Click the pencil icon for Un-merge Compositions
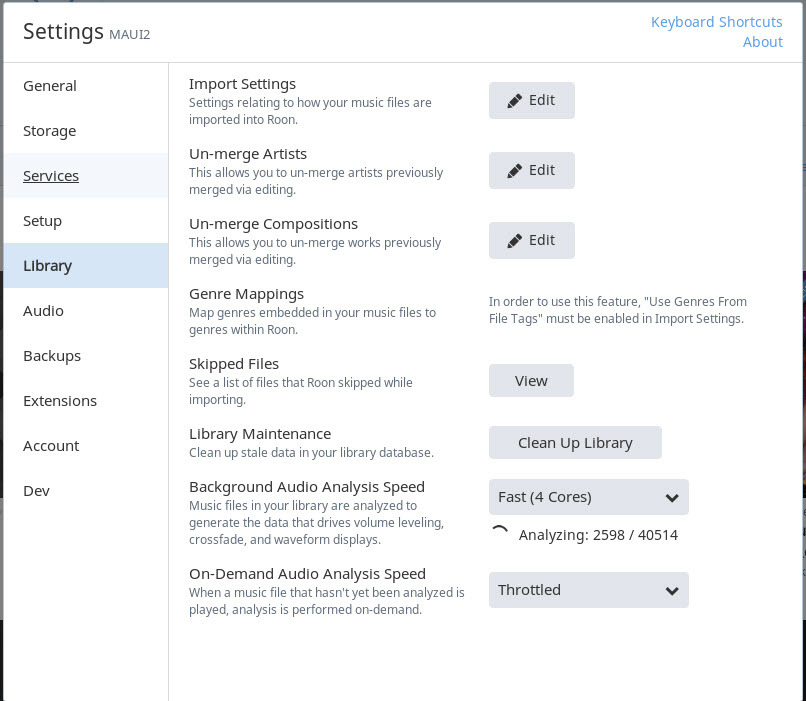 (515, 241)
